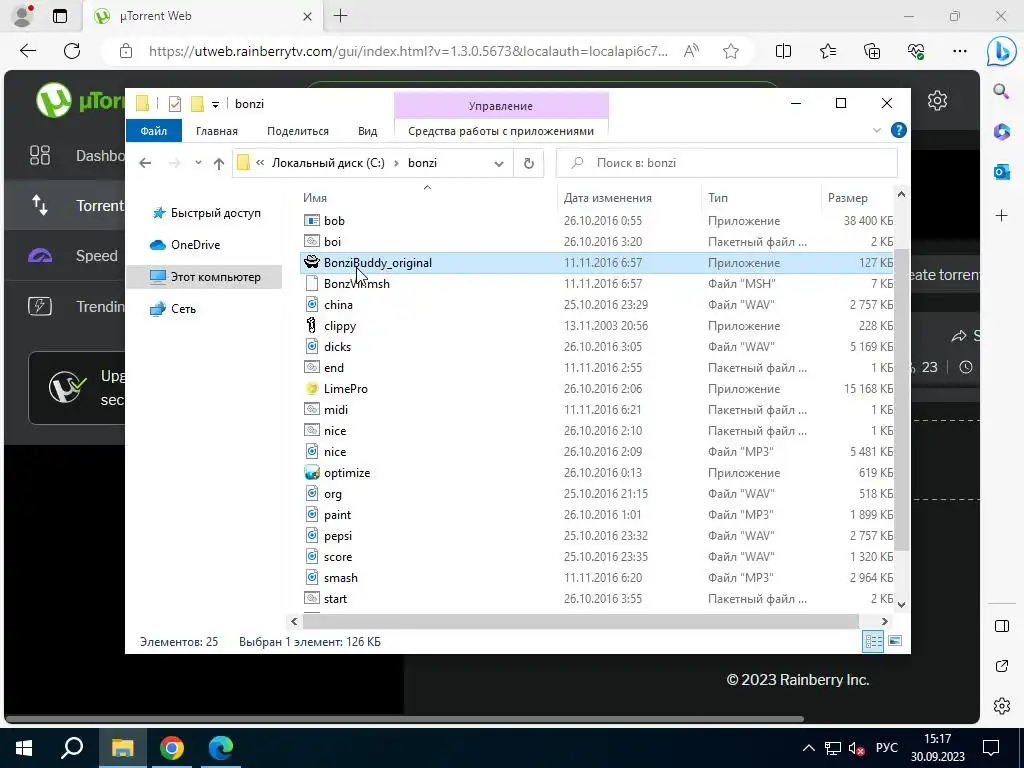Open Chrome from the taskbar
The width and height of the screenshot is (1024, 768).
[172, 748]
